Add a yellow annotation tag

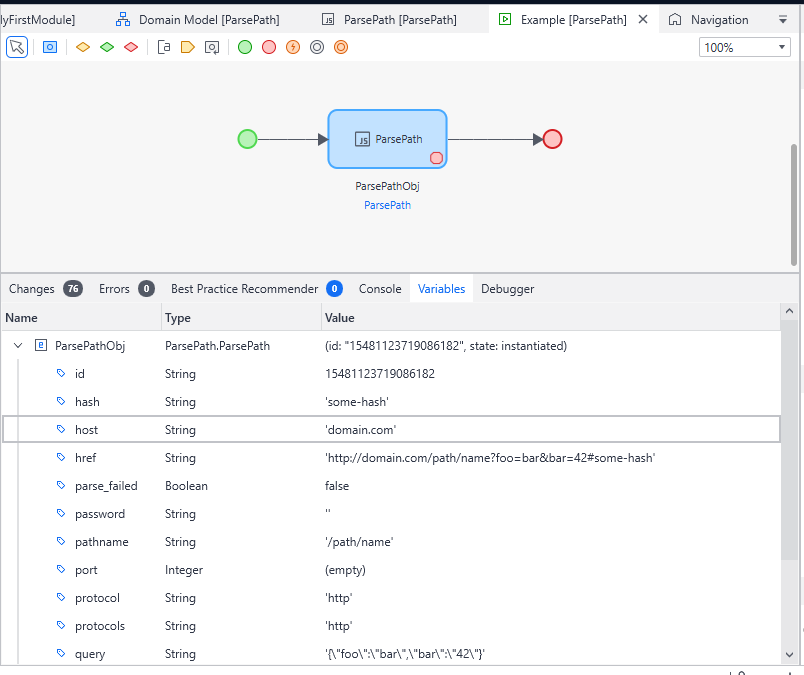(x=188, y=47)
